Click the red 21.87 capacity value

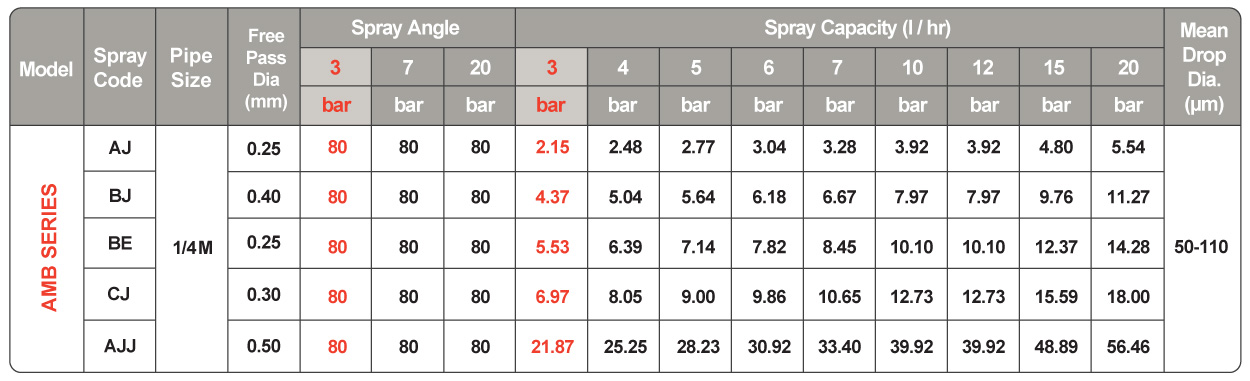552,346
